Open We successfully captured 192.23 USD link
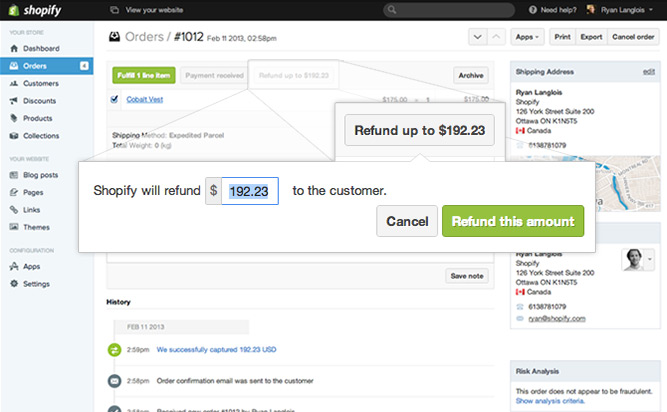The image size is (667, 412). (x=217, y=349)
